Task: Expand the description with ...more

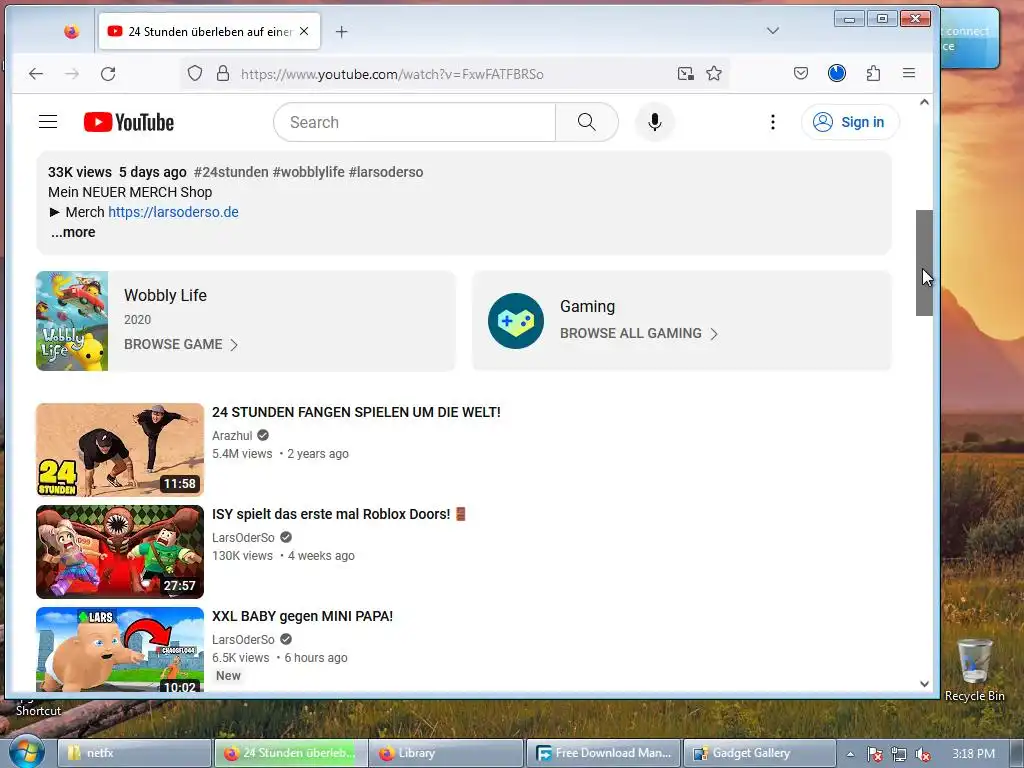Action: (x=73, y=232)
